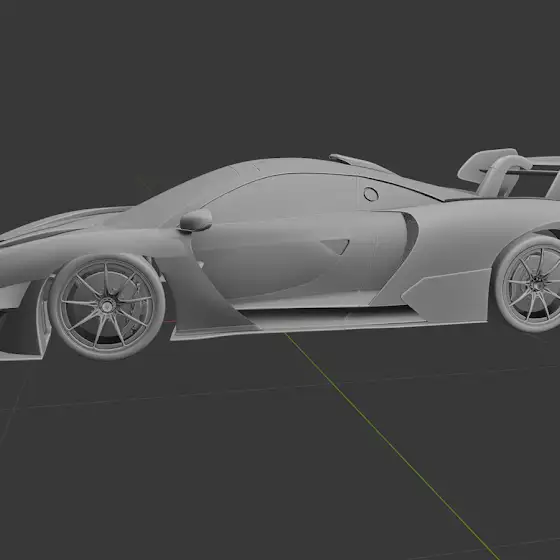Select the rear wheel of the car
The image size is (560, 560).
(529, 284)
